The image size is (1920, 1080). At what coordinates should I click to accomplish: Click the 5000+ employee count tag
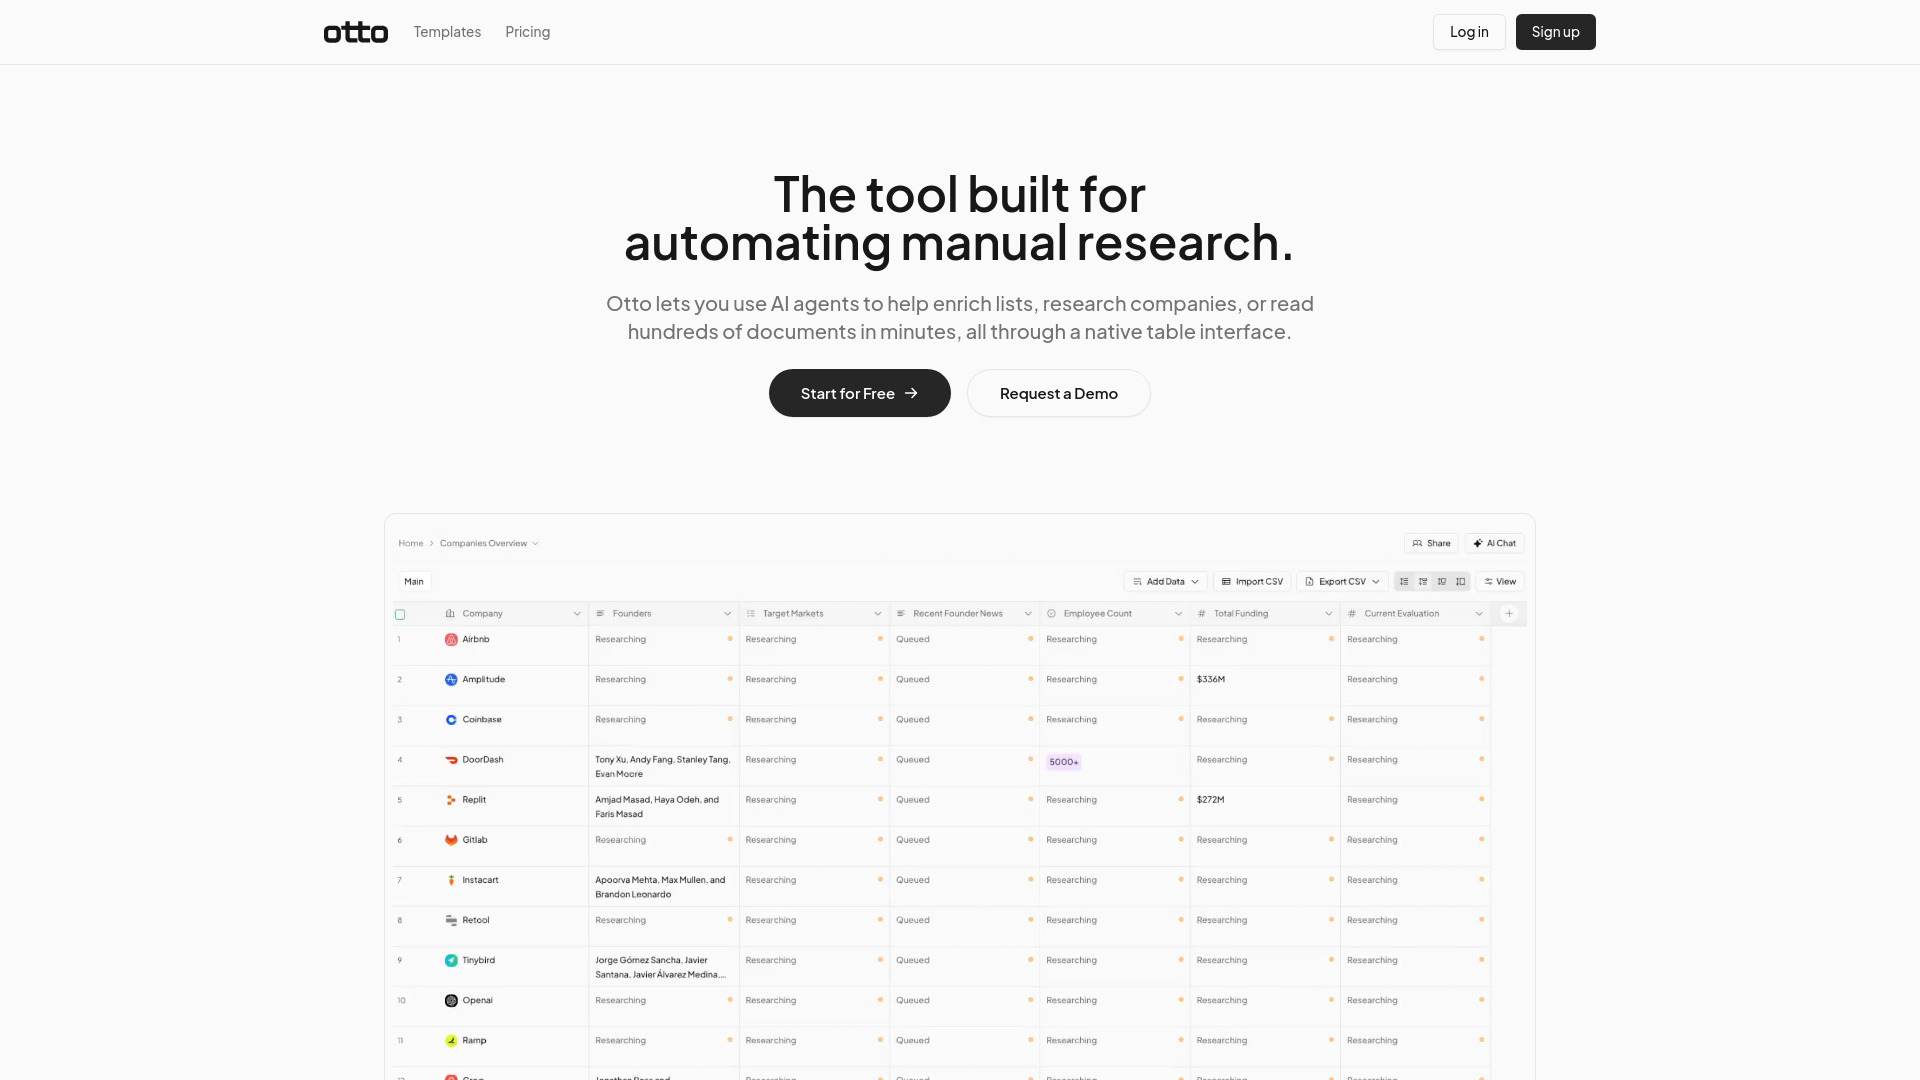point(1063,761)
